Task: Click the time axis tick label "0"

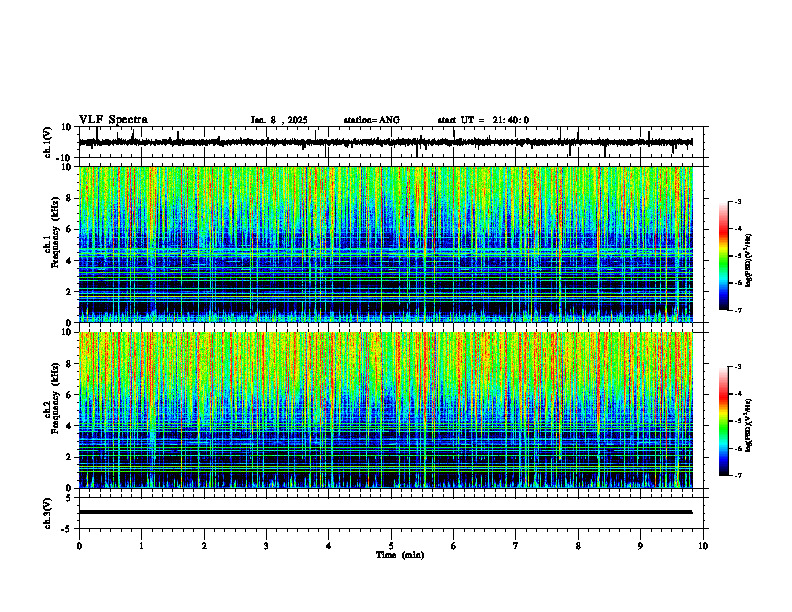Action: [79, 546]
